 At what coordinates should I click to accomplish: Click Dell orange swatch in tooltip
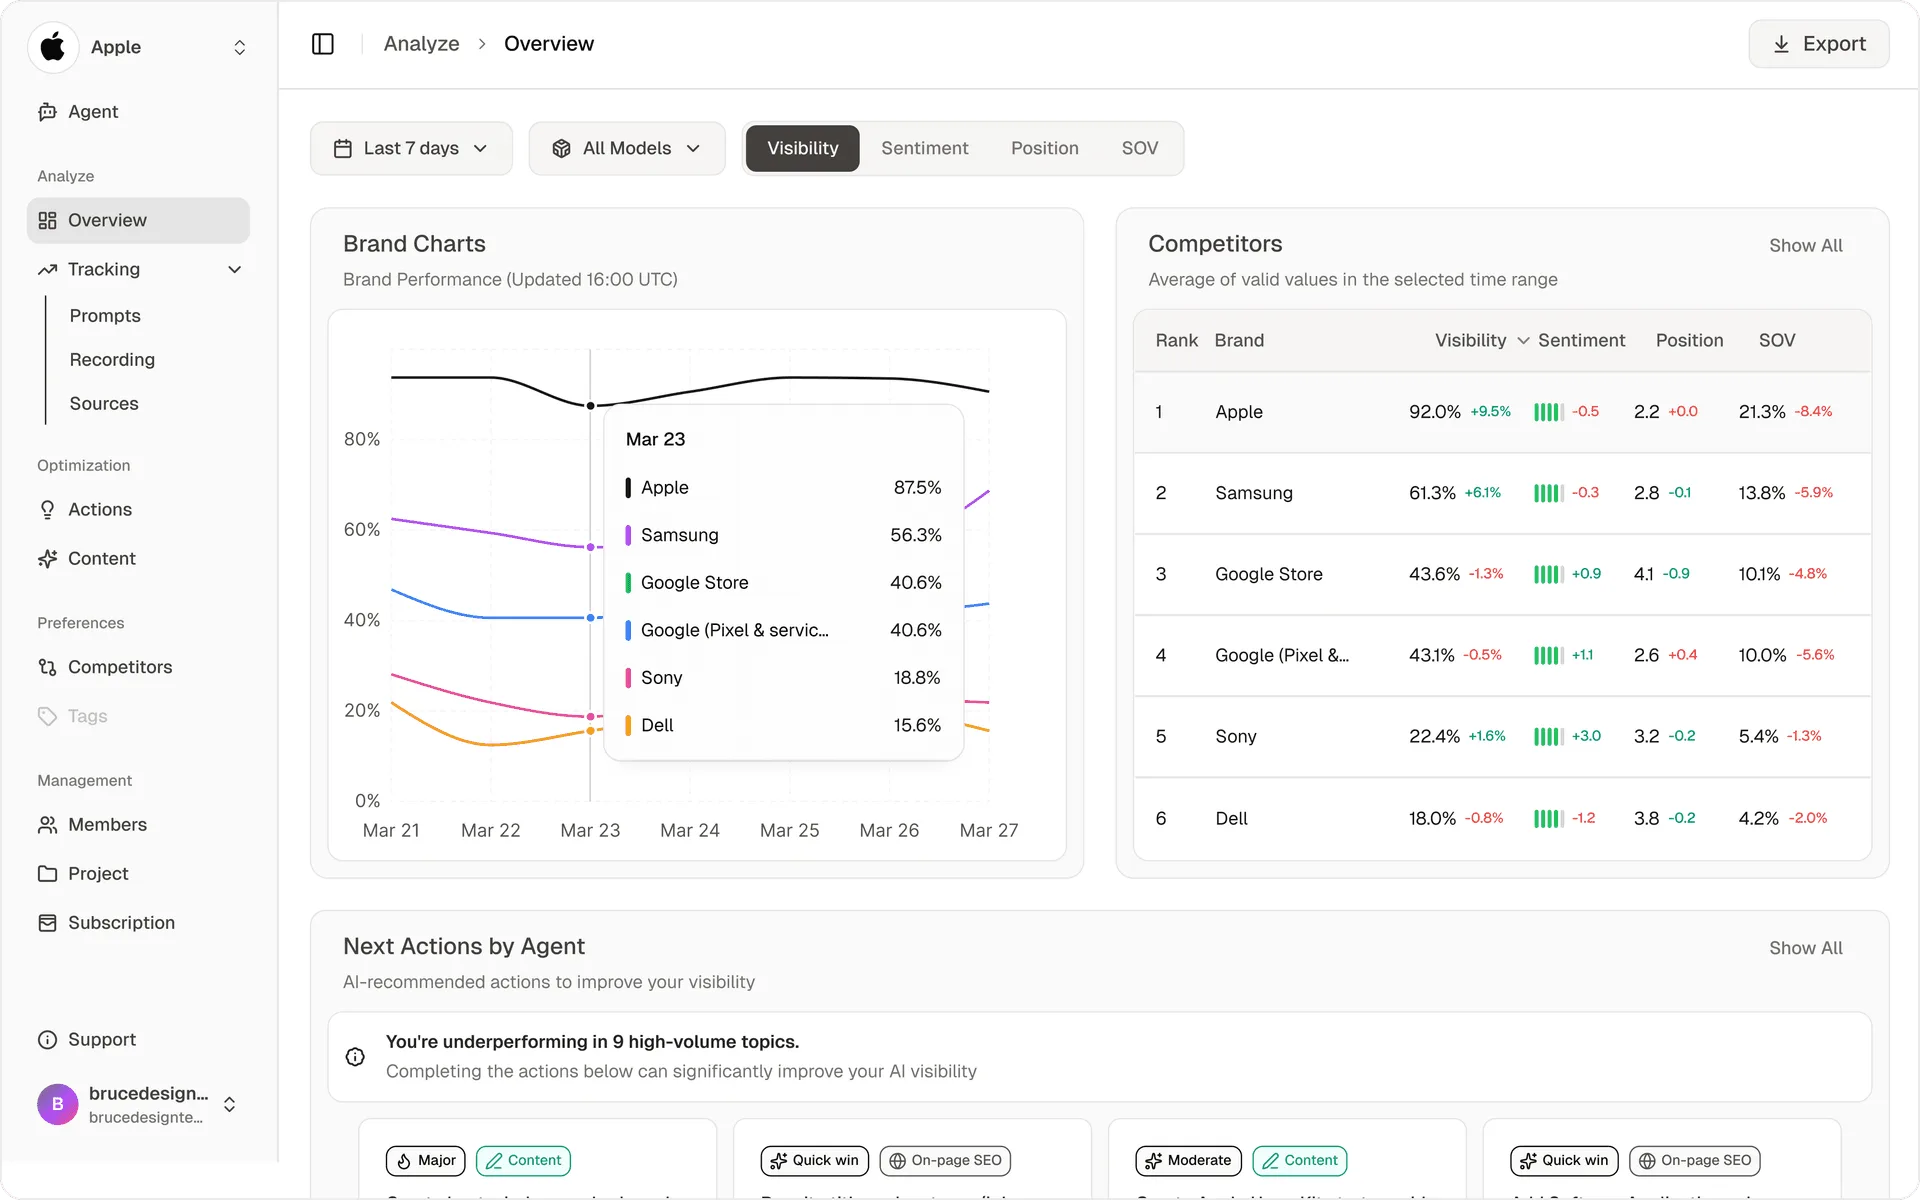[x=628, y=726]
